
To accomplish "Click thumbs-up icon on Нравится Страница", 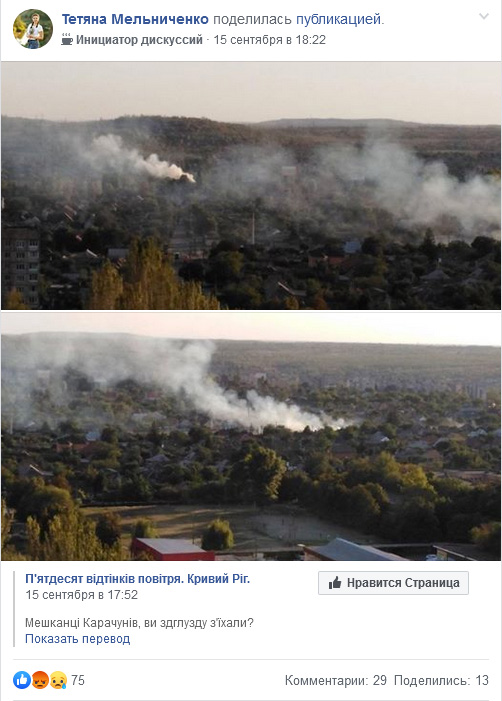I will point(335,583).
